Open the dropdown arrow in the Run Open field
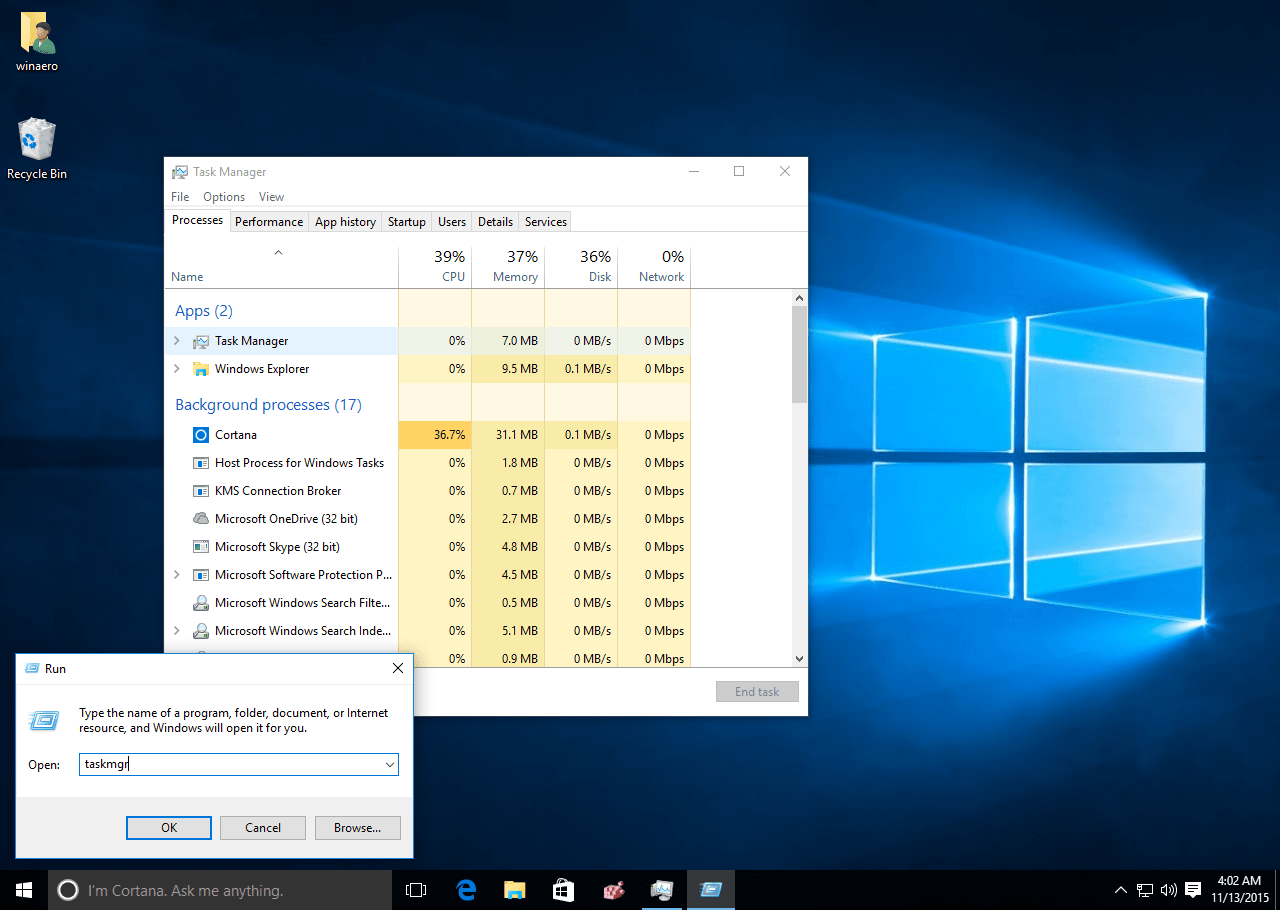 click(390, 764)
